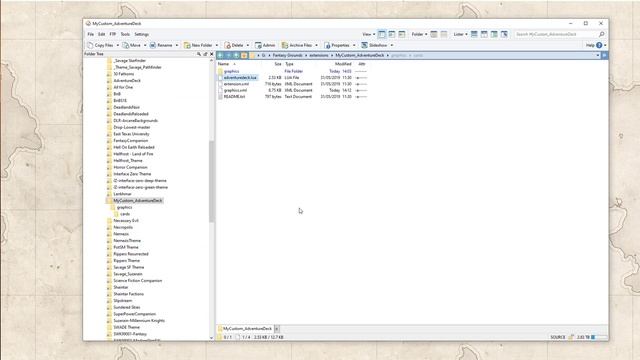Expand the Move dropdown arrow
Screen dimensions: 640x360
[145, 45]
